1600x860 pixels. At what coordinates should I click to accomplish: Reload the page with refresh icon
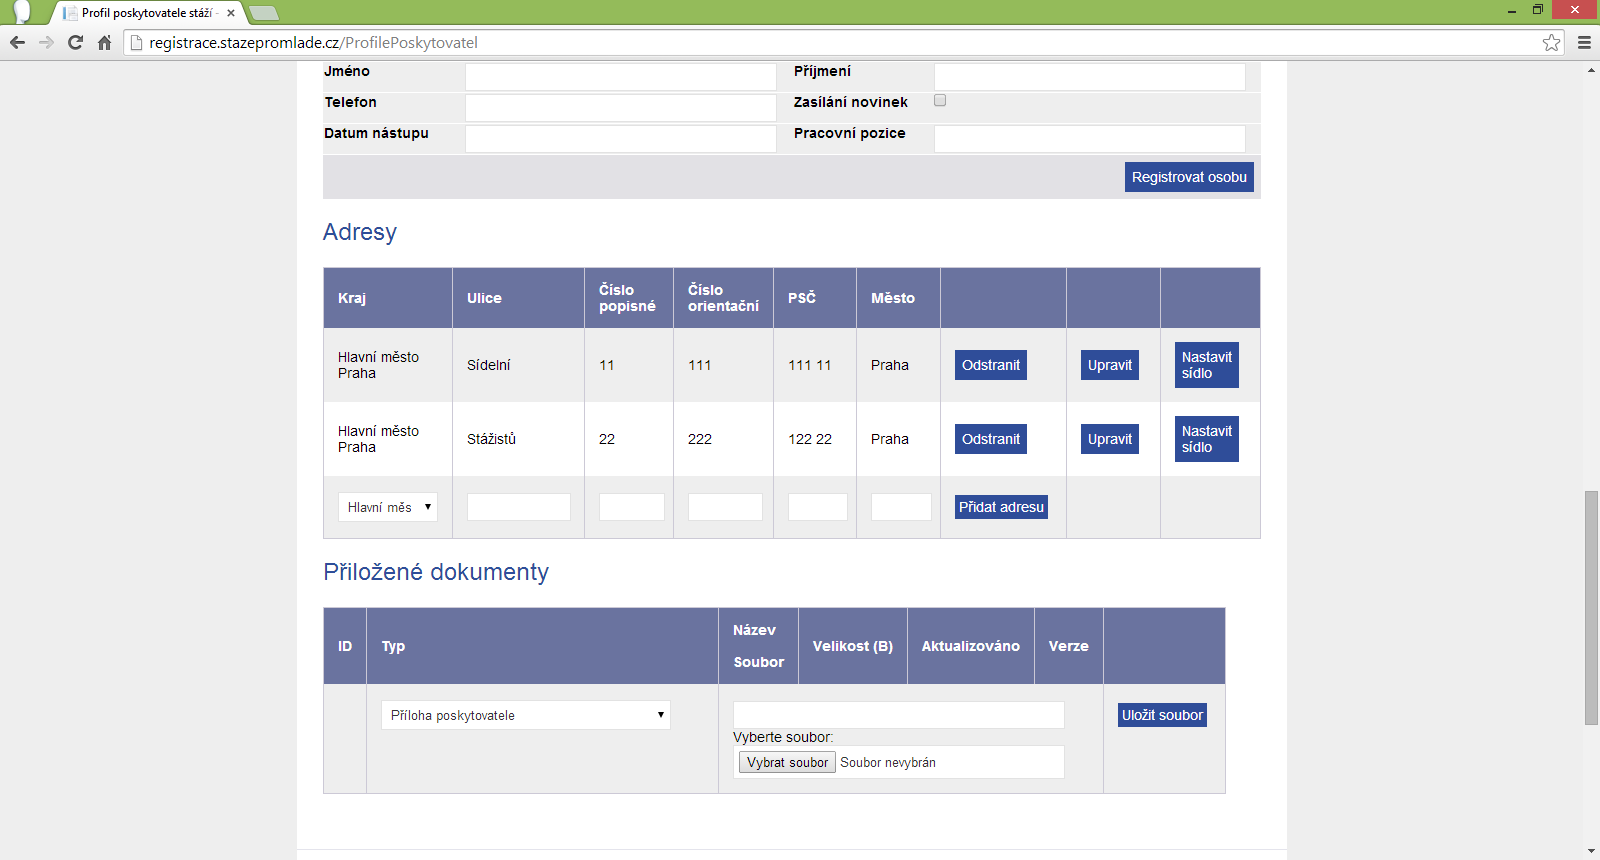coord(75,42)
